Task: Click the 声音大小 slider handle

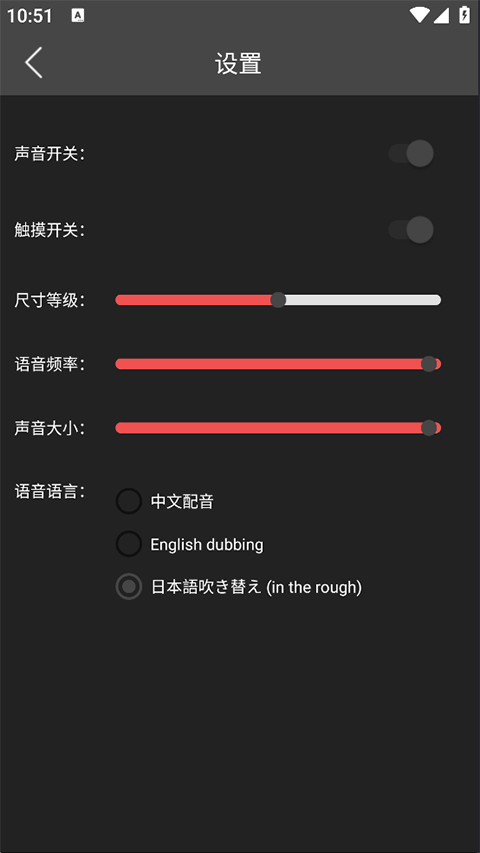Action: point(429,428)
